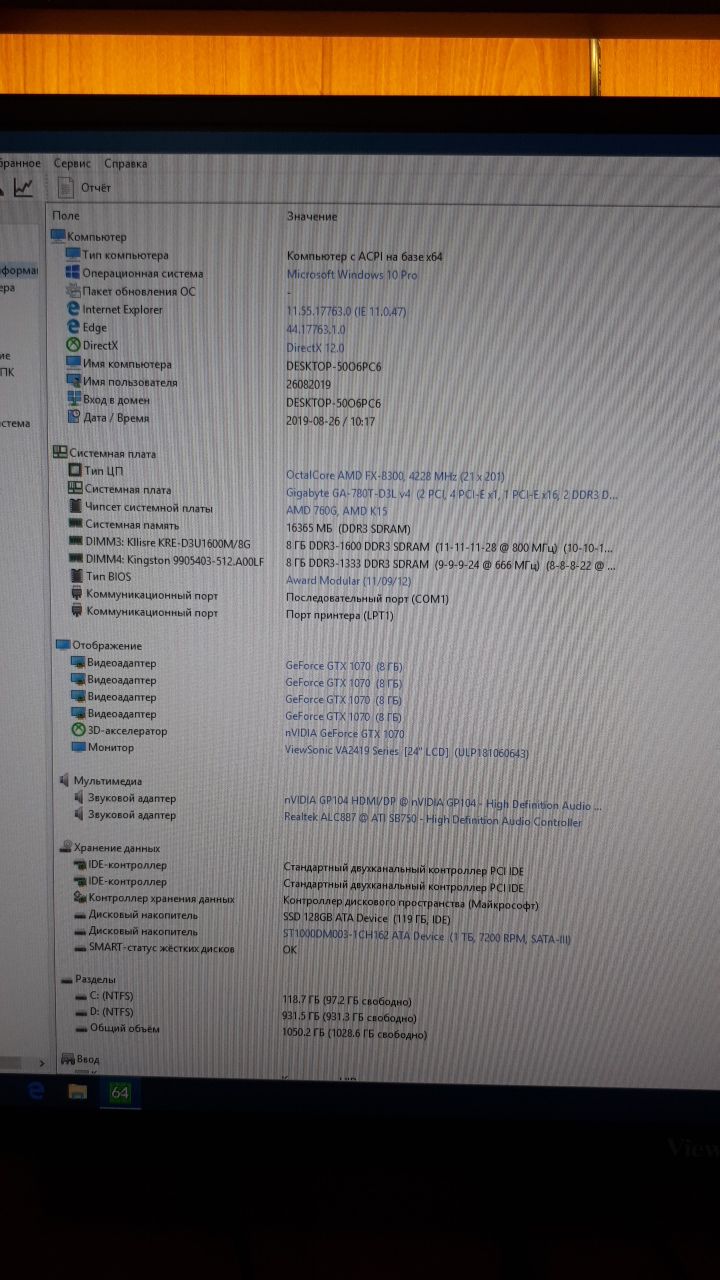Click the Тип ЦП processor icon
Screen dimensions: 720x1280
click(75, 471)
